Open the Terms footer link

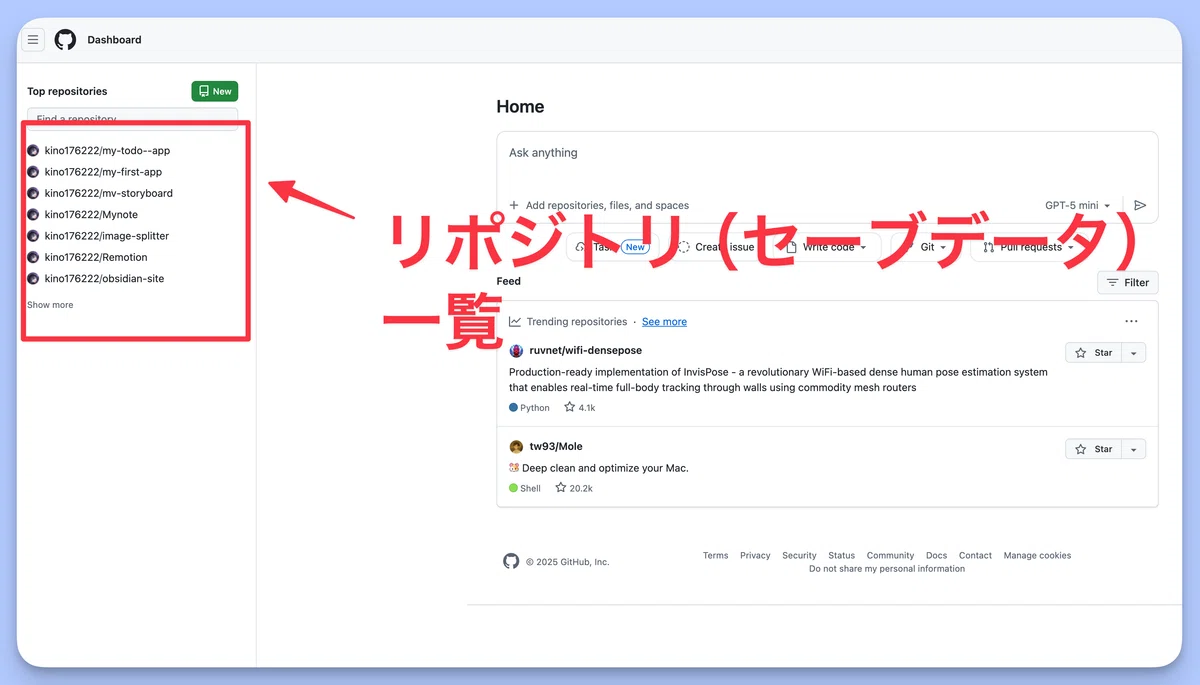(x=715, y=556)
